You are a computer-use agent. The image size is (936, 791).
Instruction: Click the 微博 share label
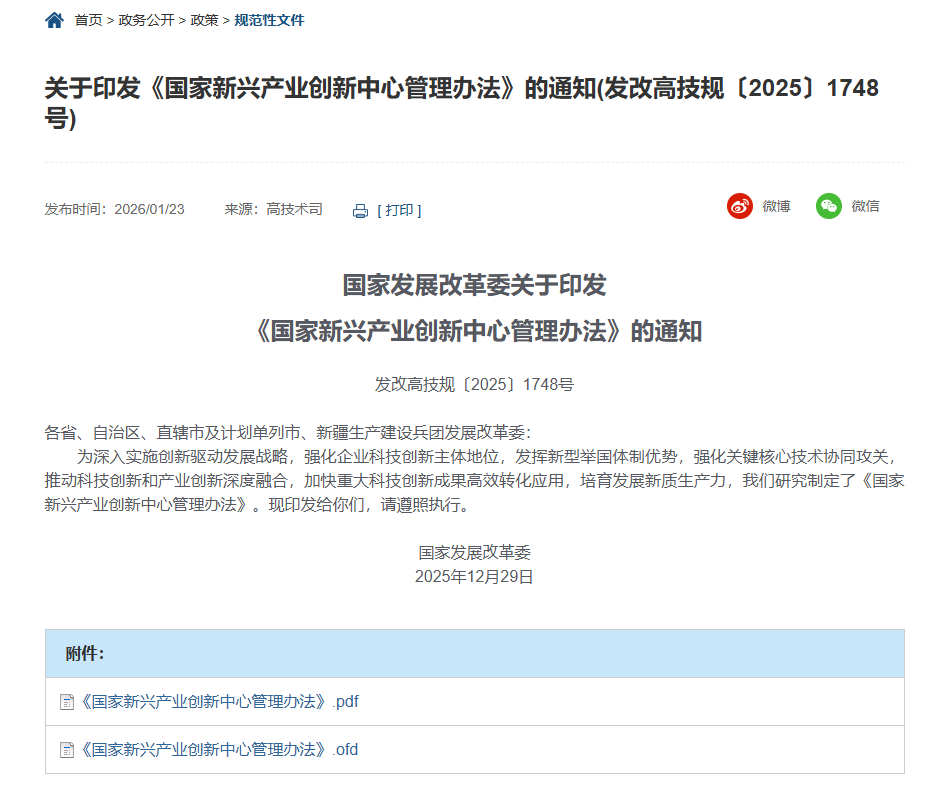pos(776,207)
